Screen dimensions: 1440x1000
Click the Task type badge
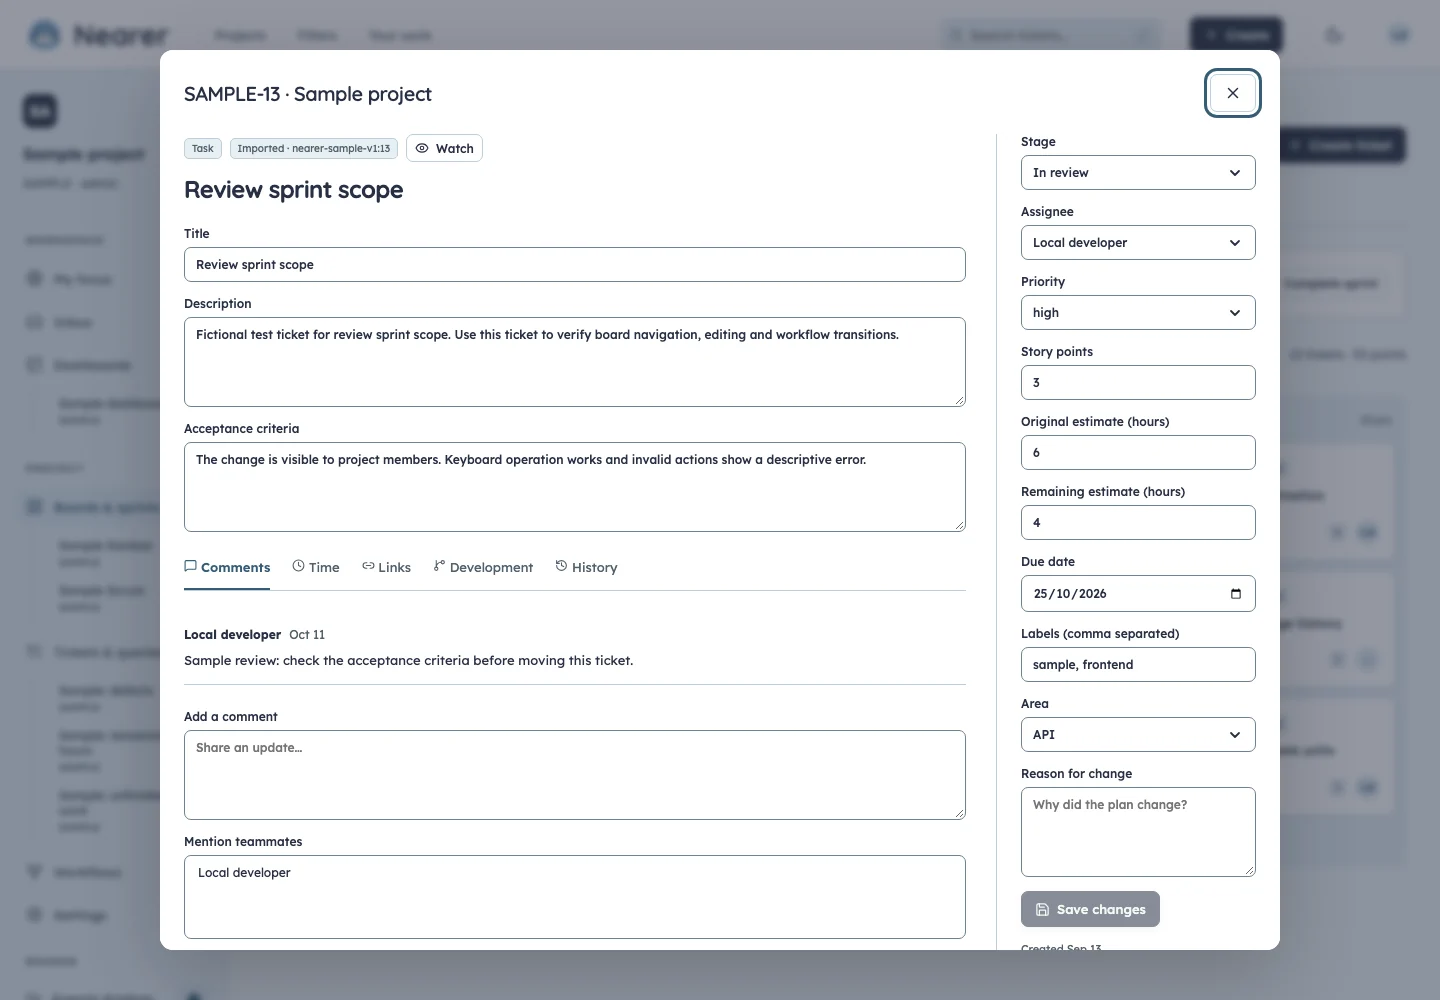point(203,149)
